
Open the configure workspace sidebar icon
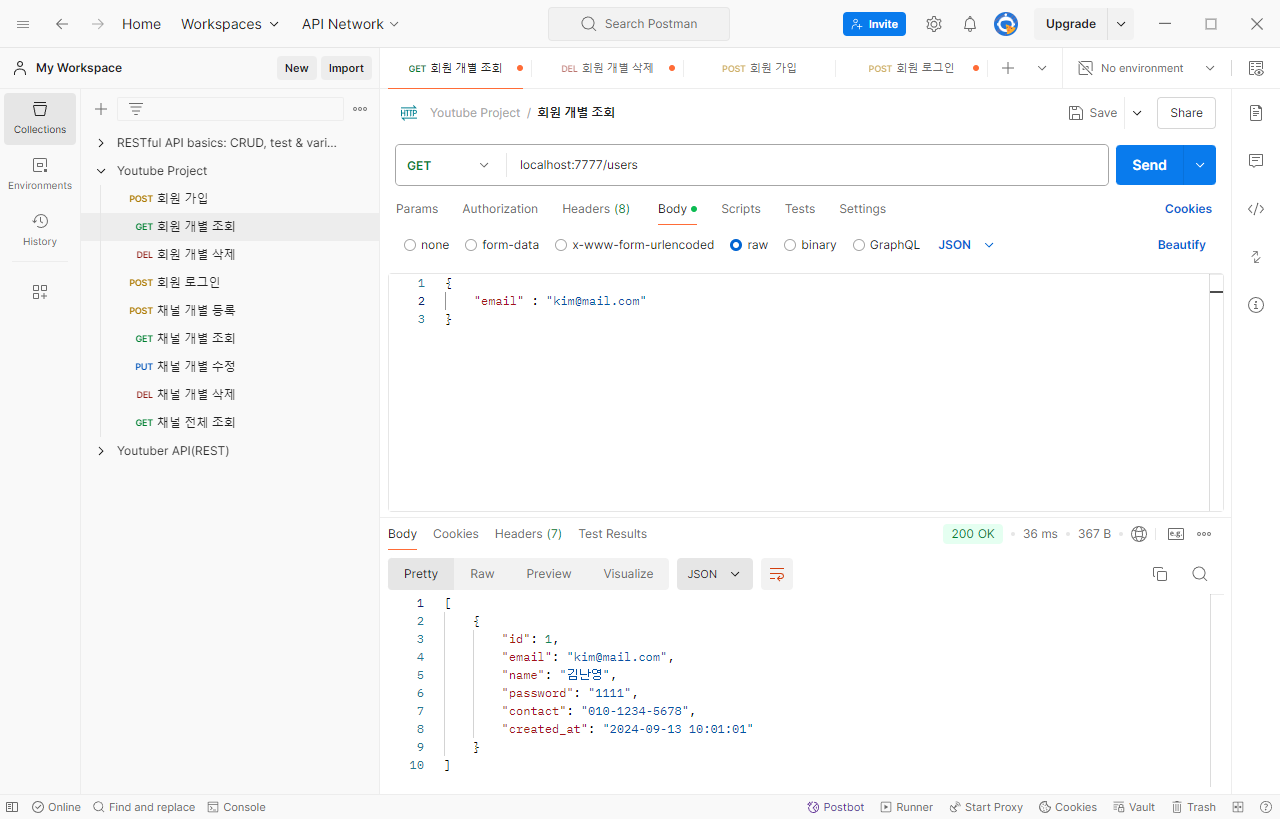coord(40,292)
